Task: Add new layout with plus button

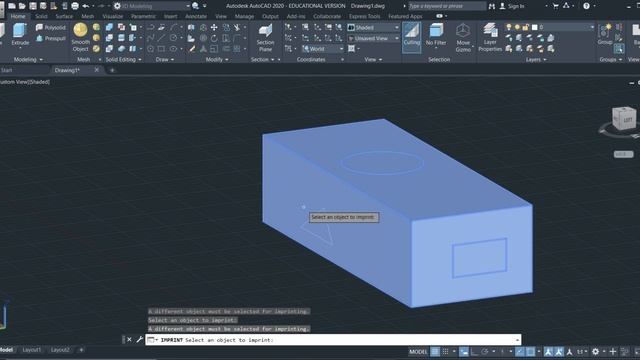Action: click(81, 350)
